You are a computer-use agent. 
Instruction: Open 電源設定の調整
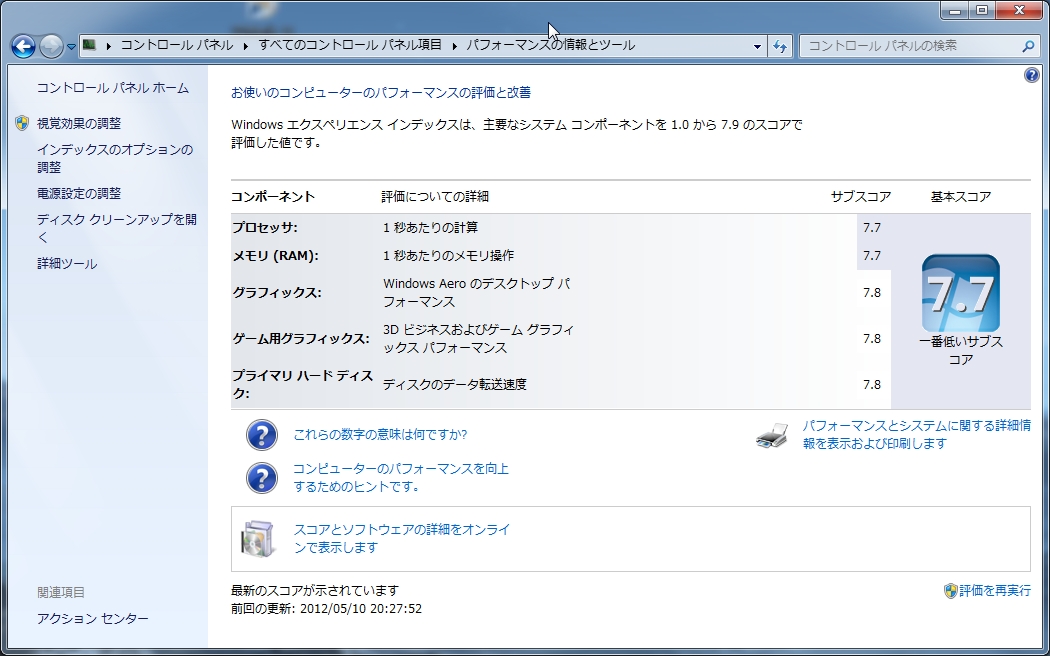click(79, 193)
